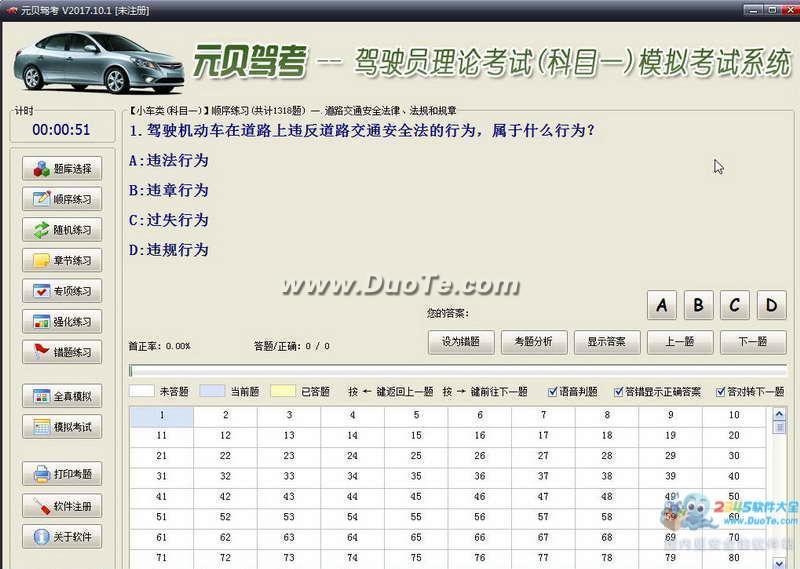
Task: Choose answer D button
Action: pyautogui.click(x=771, y=305)
